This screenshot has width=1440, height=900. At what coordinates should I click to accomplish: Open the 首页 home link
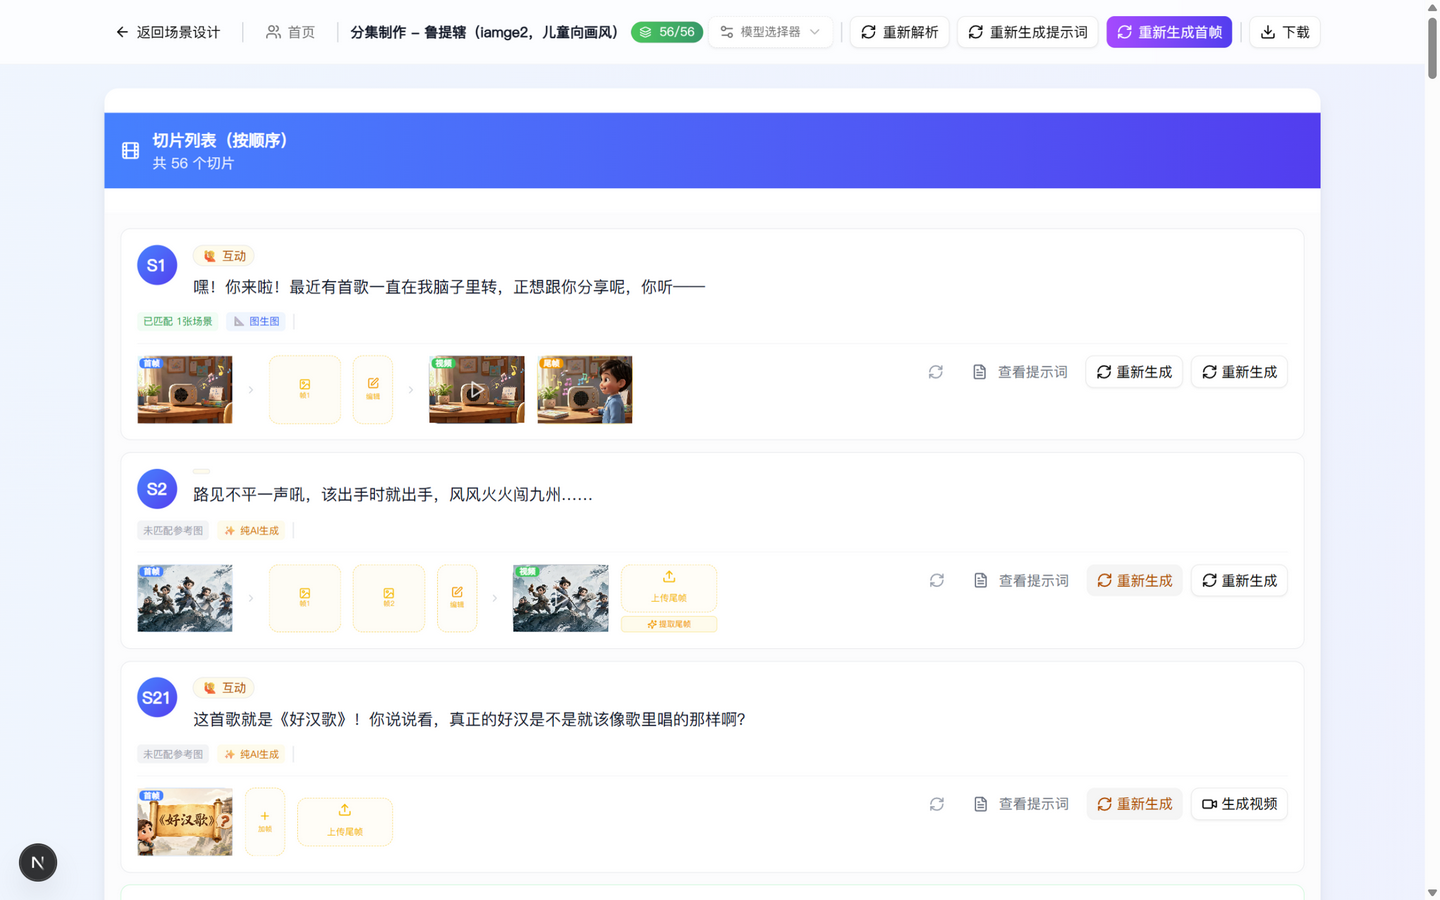(290, 32)
